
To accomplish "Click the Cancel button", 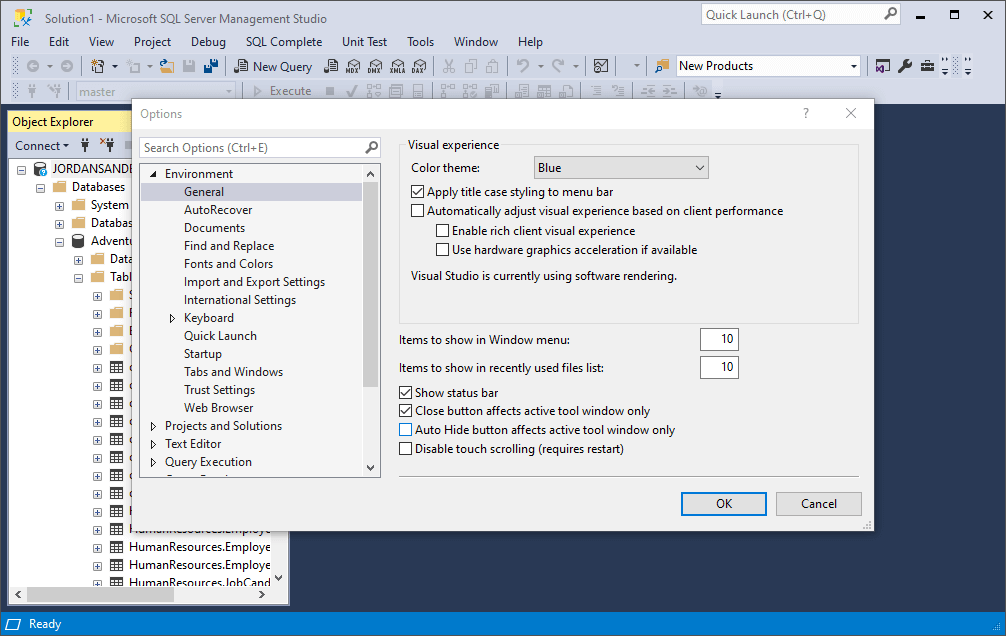I will pyautogui.click(x=819, y=504).
